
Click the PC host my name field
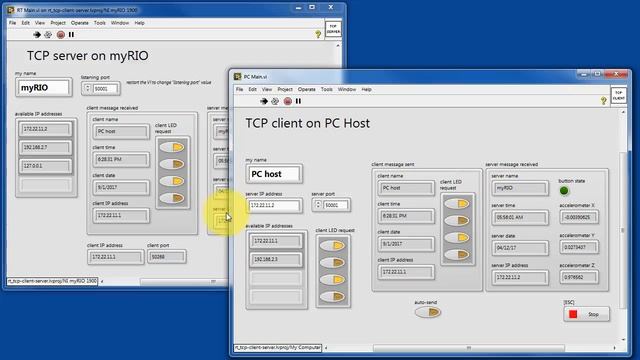tap(274, 174)
